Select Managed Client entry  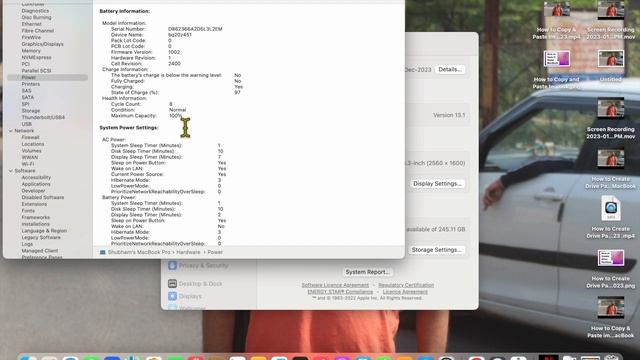(x=40, y=251)
